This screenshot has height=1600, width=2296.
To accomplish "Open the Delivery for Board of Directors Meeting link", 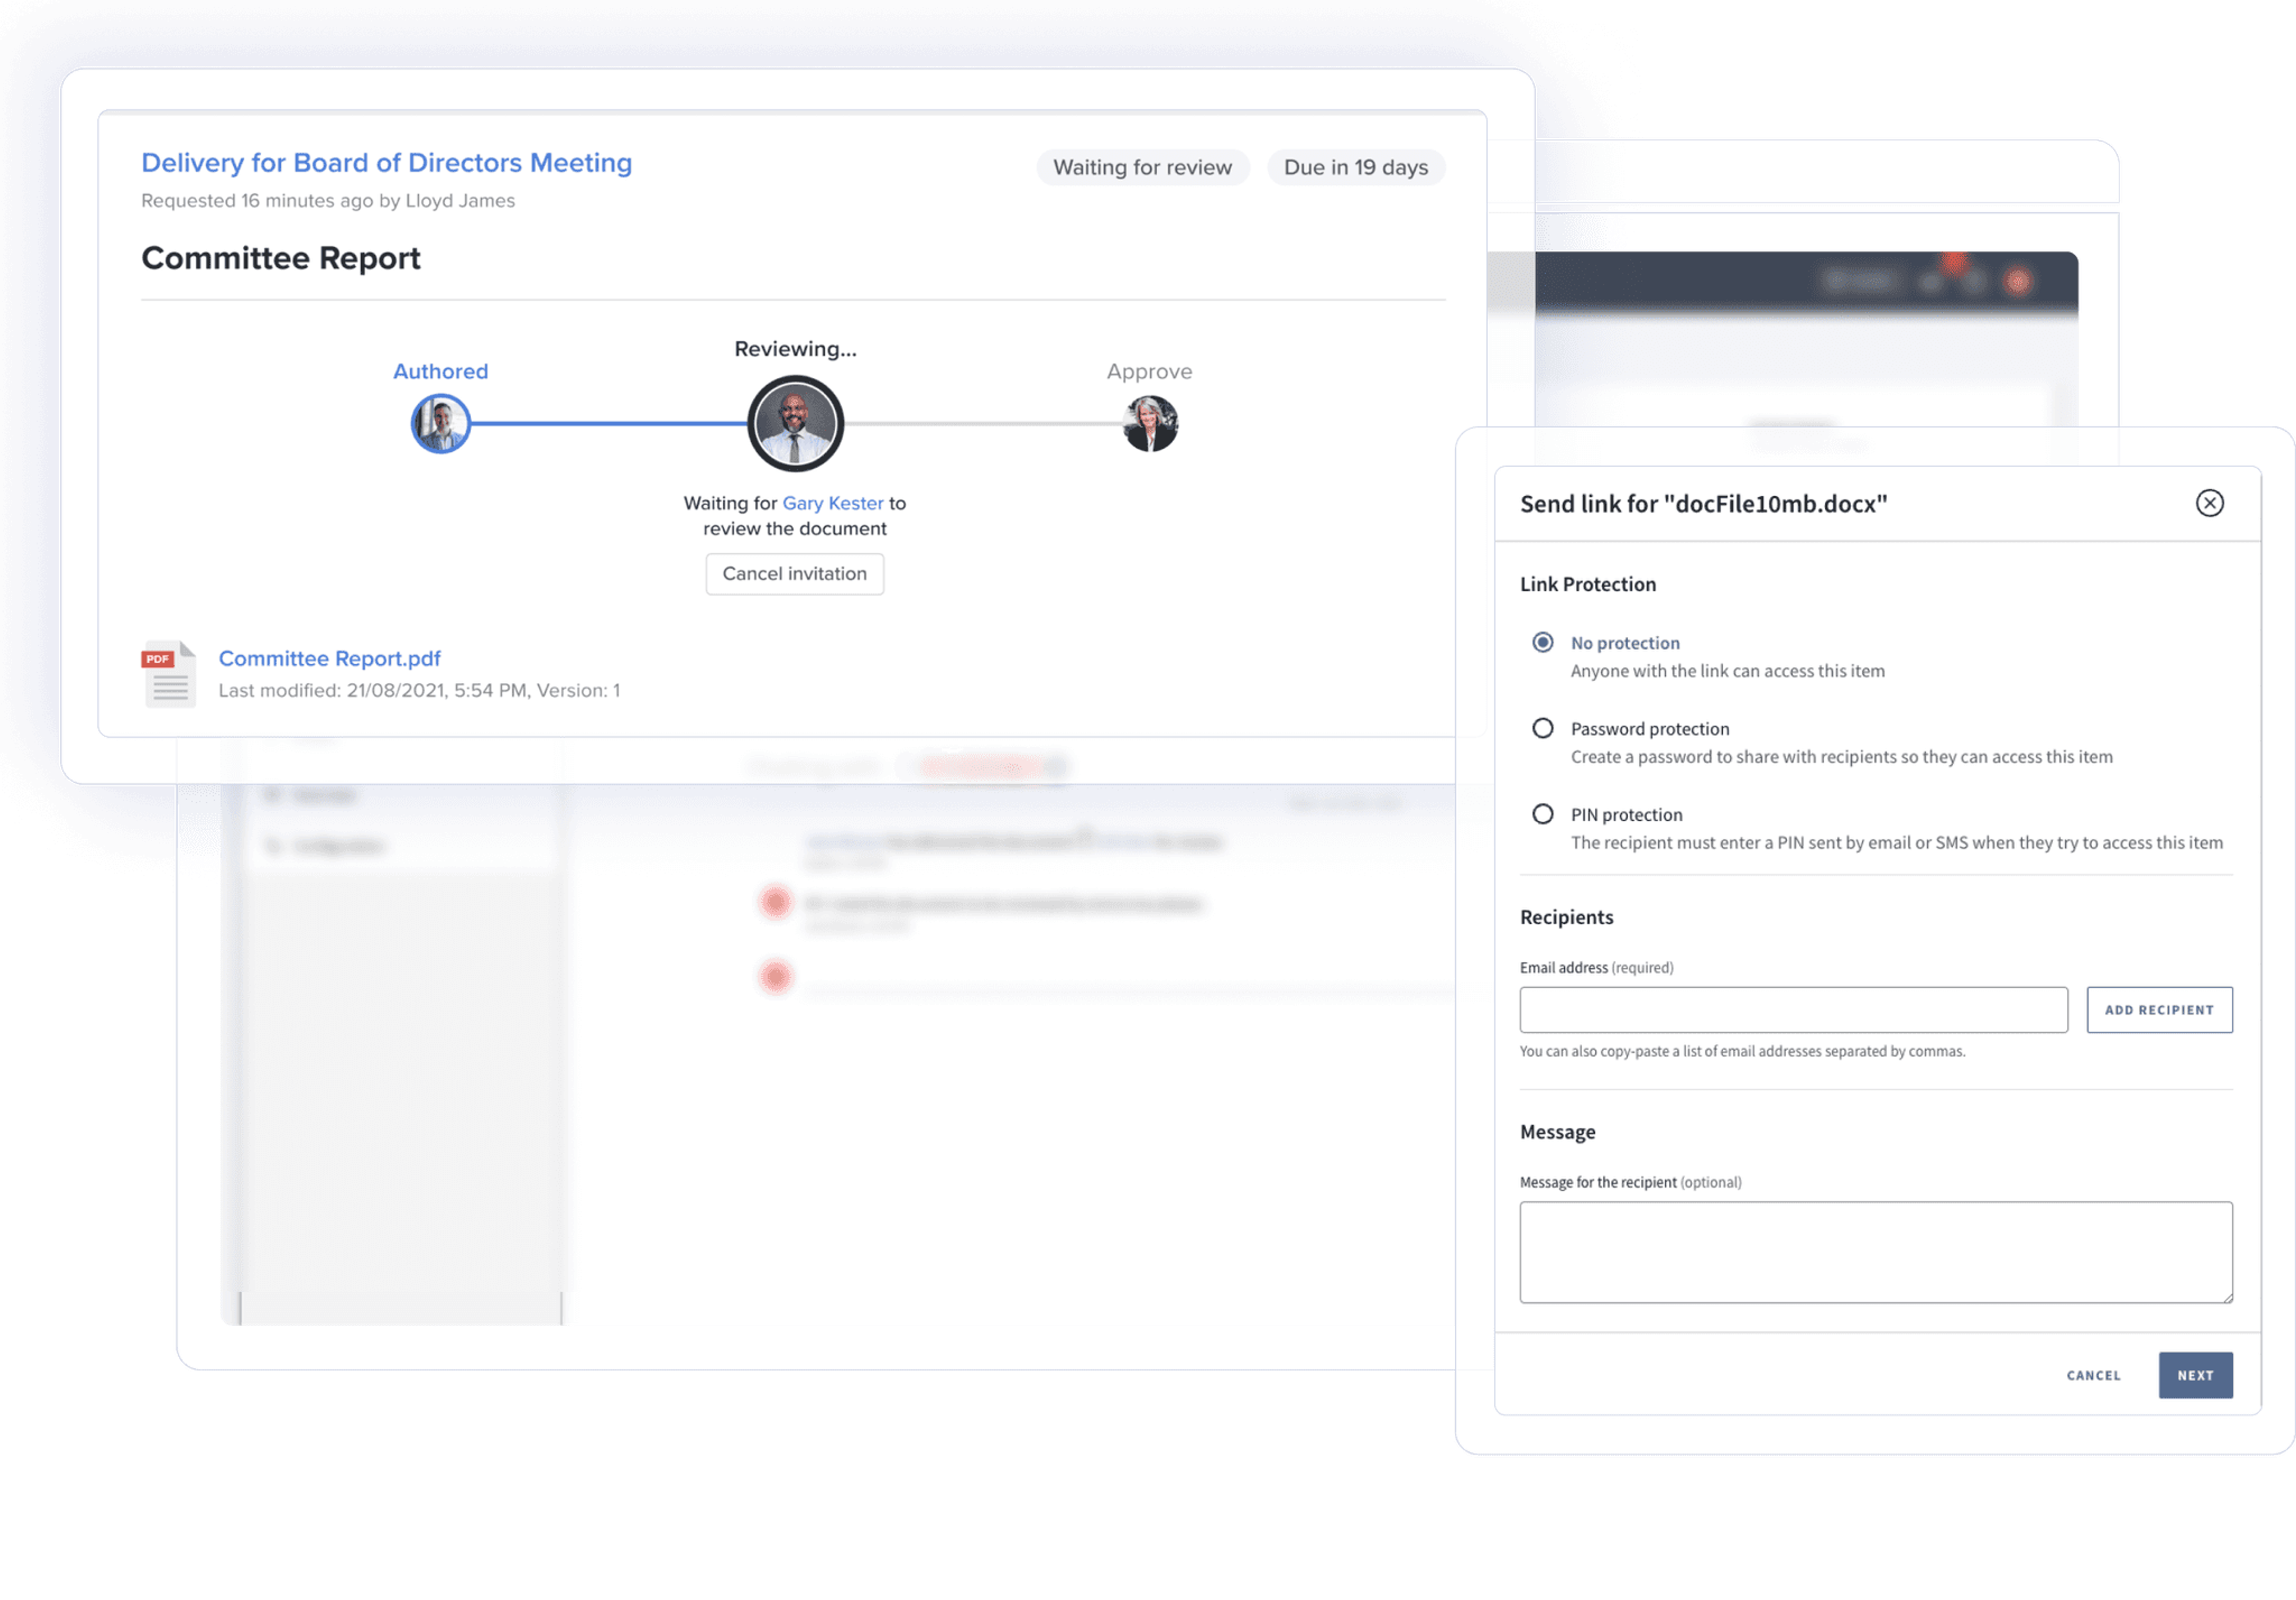I will click(x=386, y=163).
